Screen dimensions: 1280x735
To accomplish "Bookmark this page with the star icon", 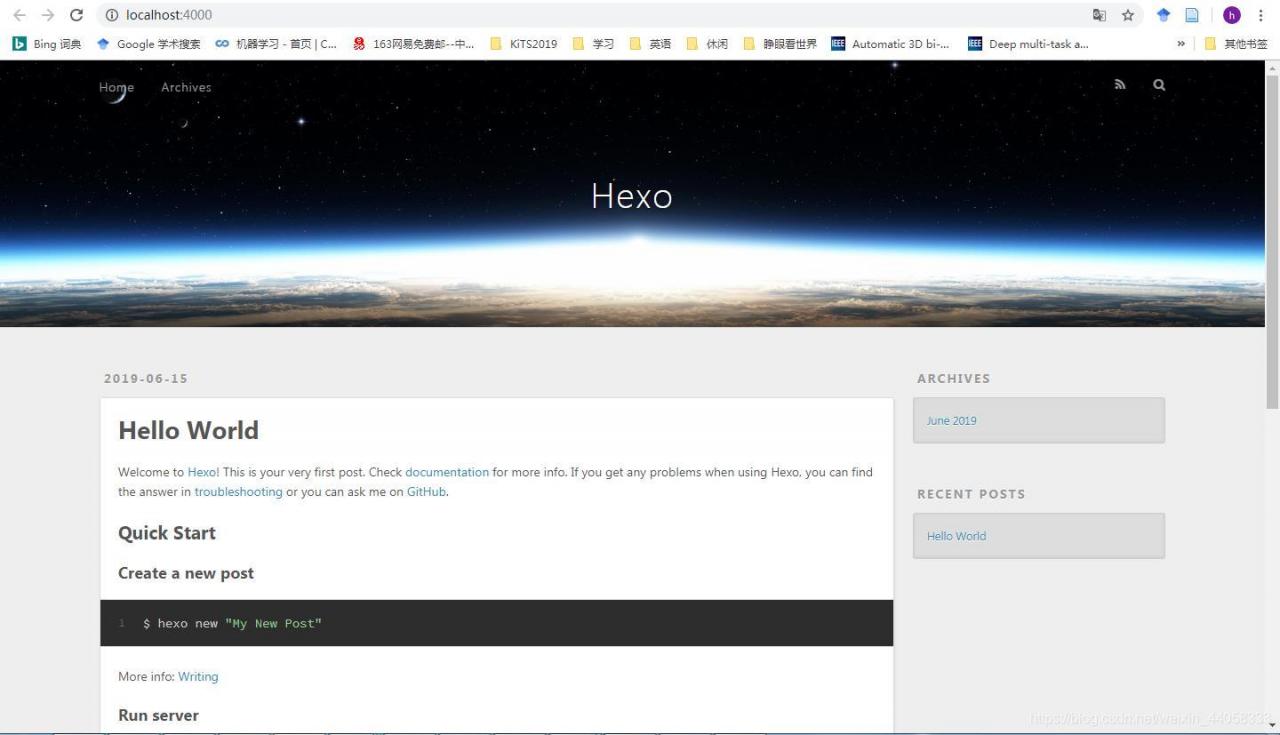I will [x=1127, y=15].
